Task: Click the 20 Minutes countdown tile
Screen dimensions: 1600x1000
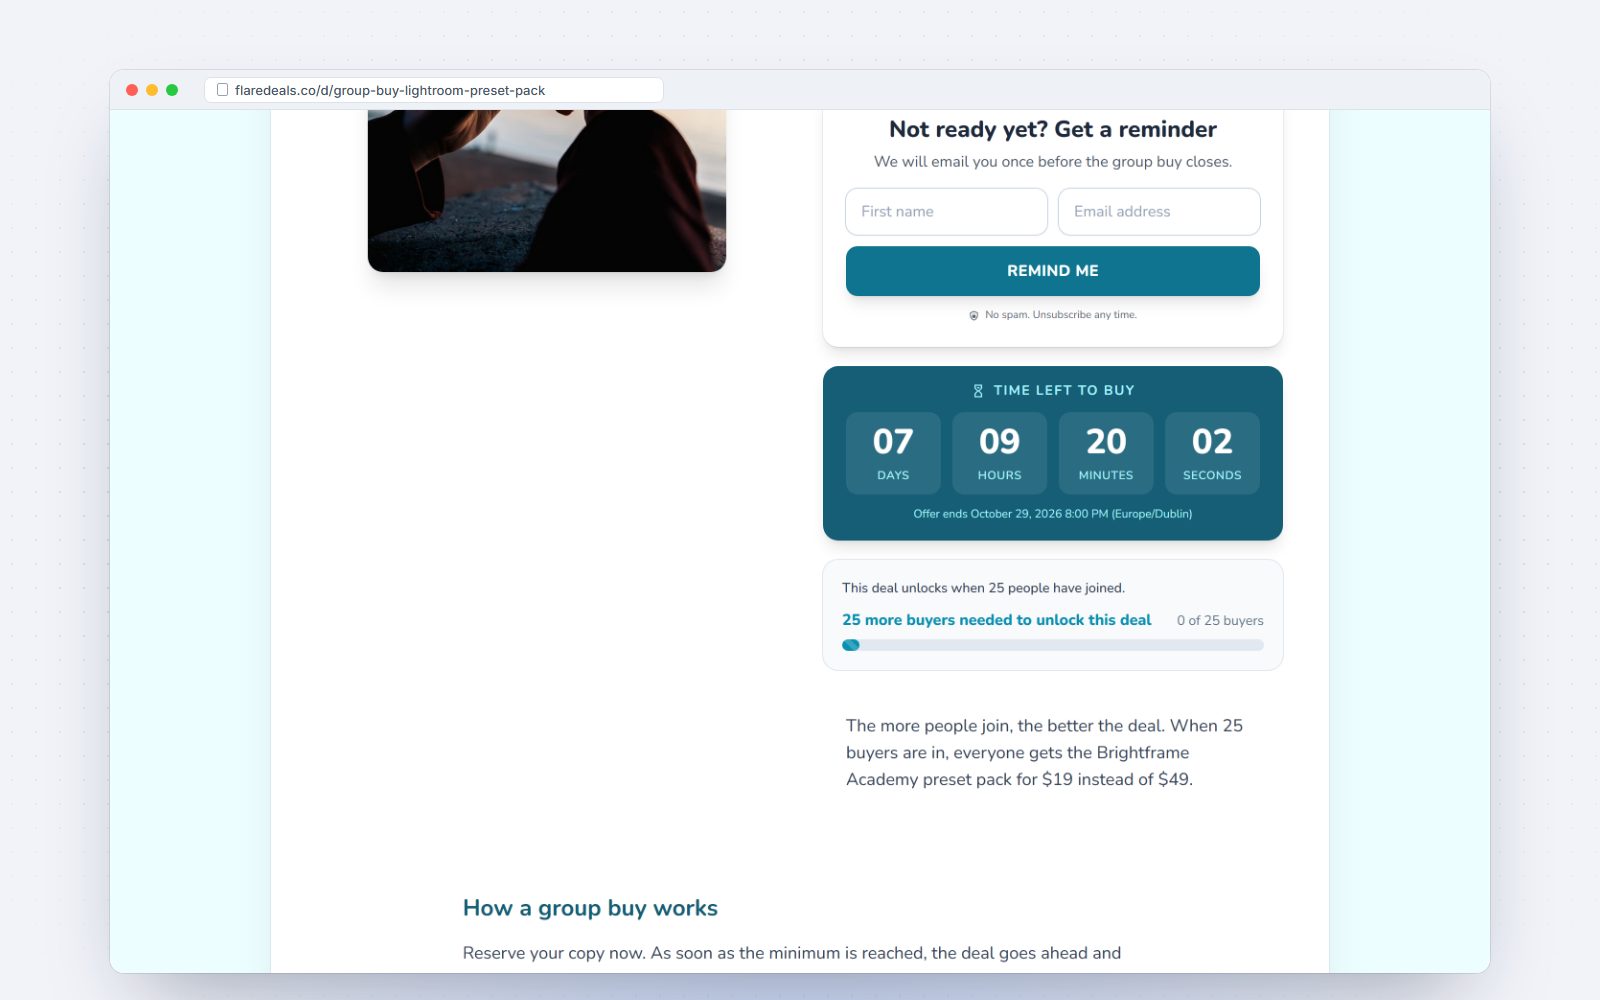Action: tap(1106, 453)
